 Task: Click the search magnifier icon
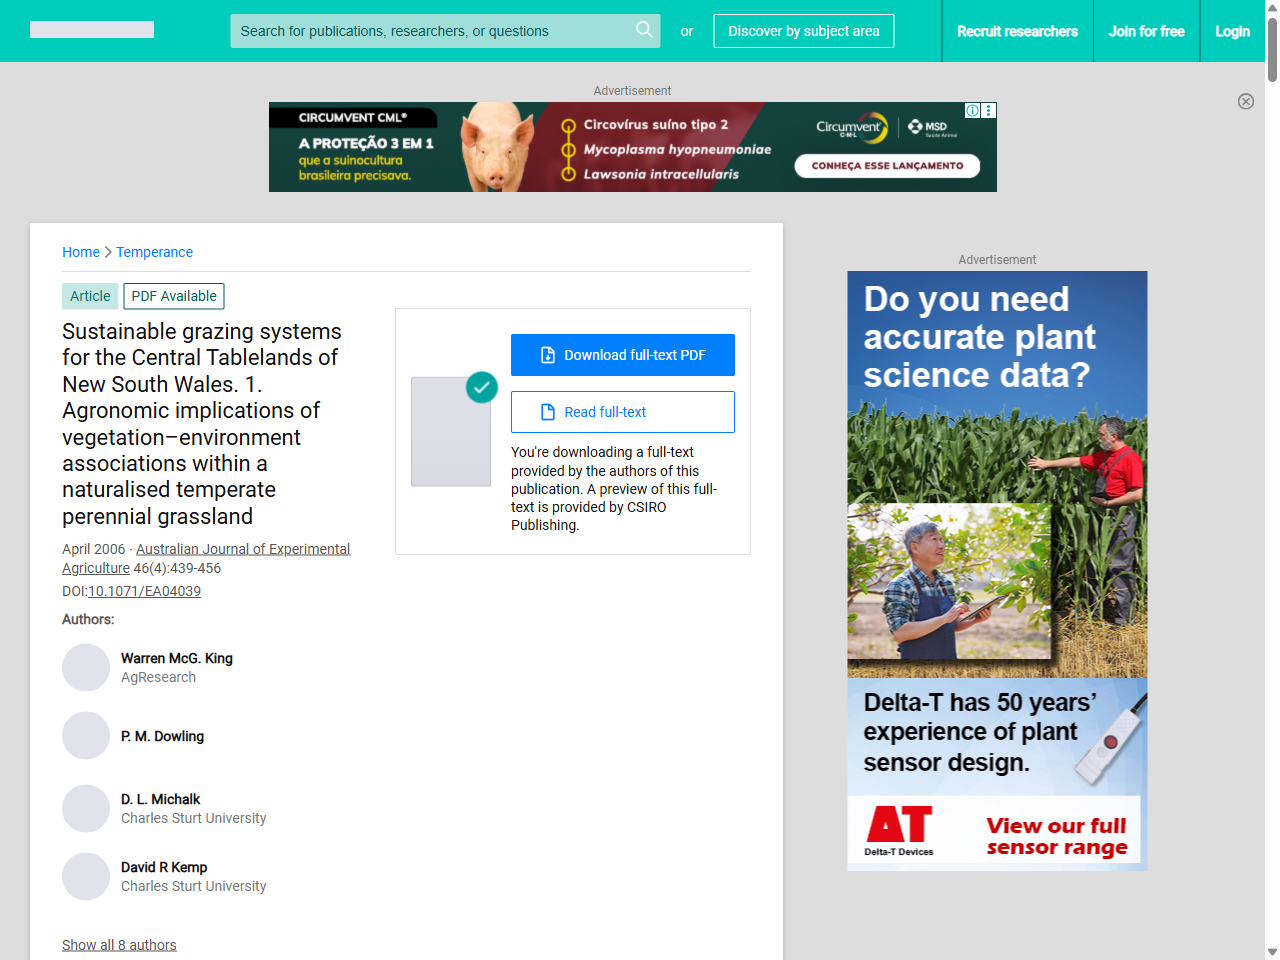click(x=644, y=30)
